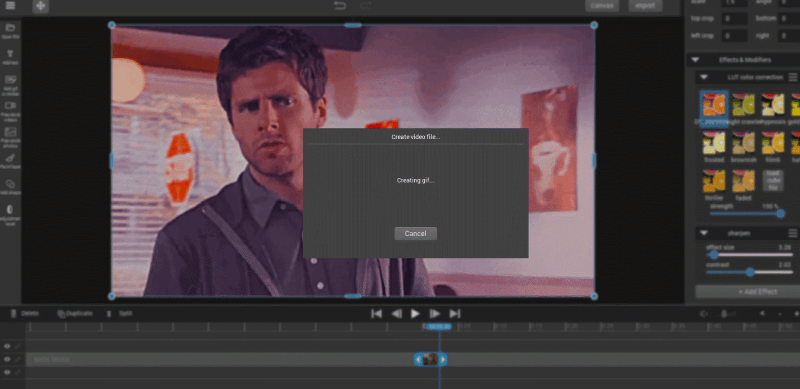800x389 pixels.
Task: Redo the last action
Action: pyautogui.click(x=366, y=6)
